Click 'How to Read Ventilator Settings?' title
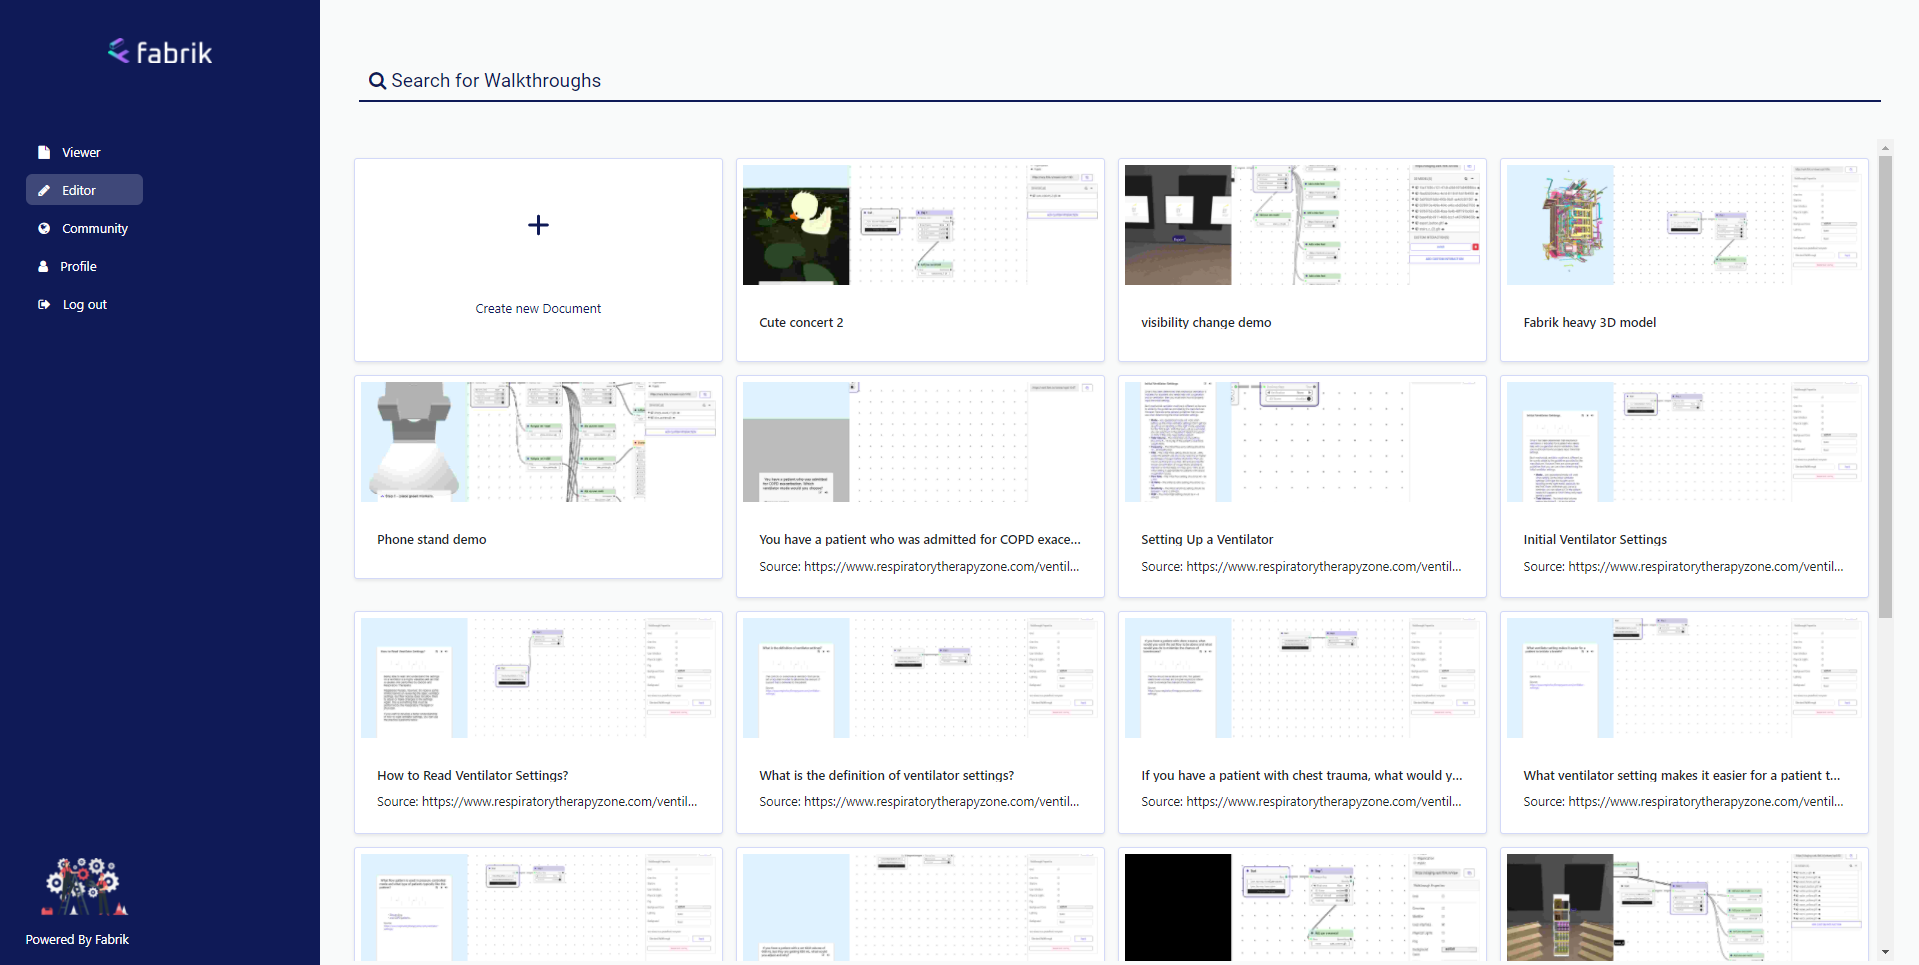The image size is (1919, 965). tap(473, 776)
